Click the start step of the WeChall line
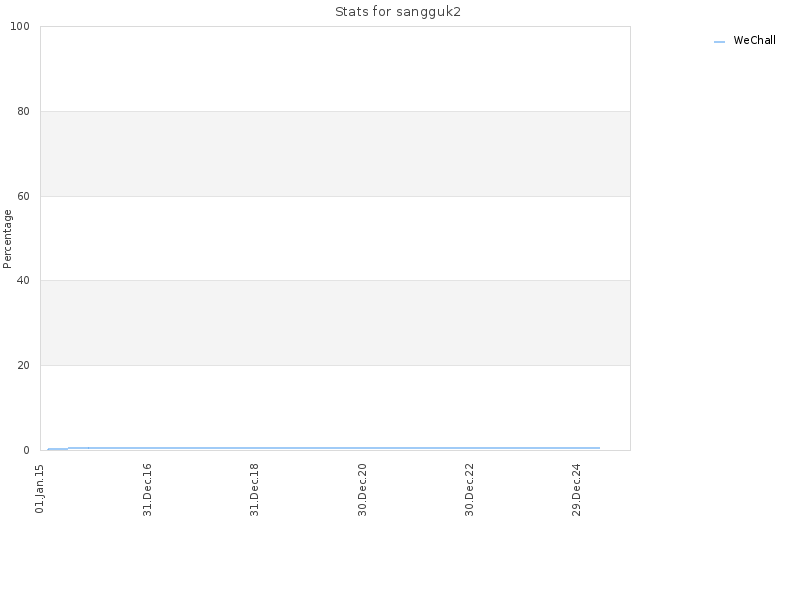Viewport: 800px width, 600px height. coord(58,449)
